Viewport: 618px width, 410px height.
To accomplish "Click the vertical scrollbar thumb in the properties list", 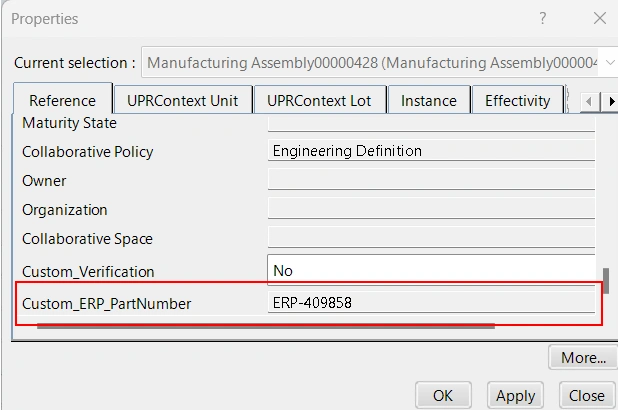I will 604,279.
